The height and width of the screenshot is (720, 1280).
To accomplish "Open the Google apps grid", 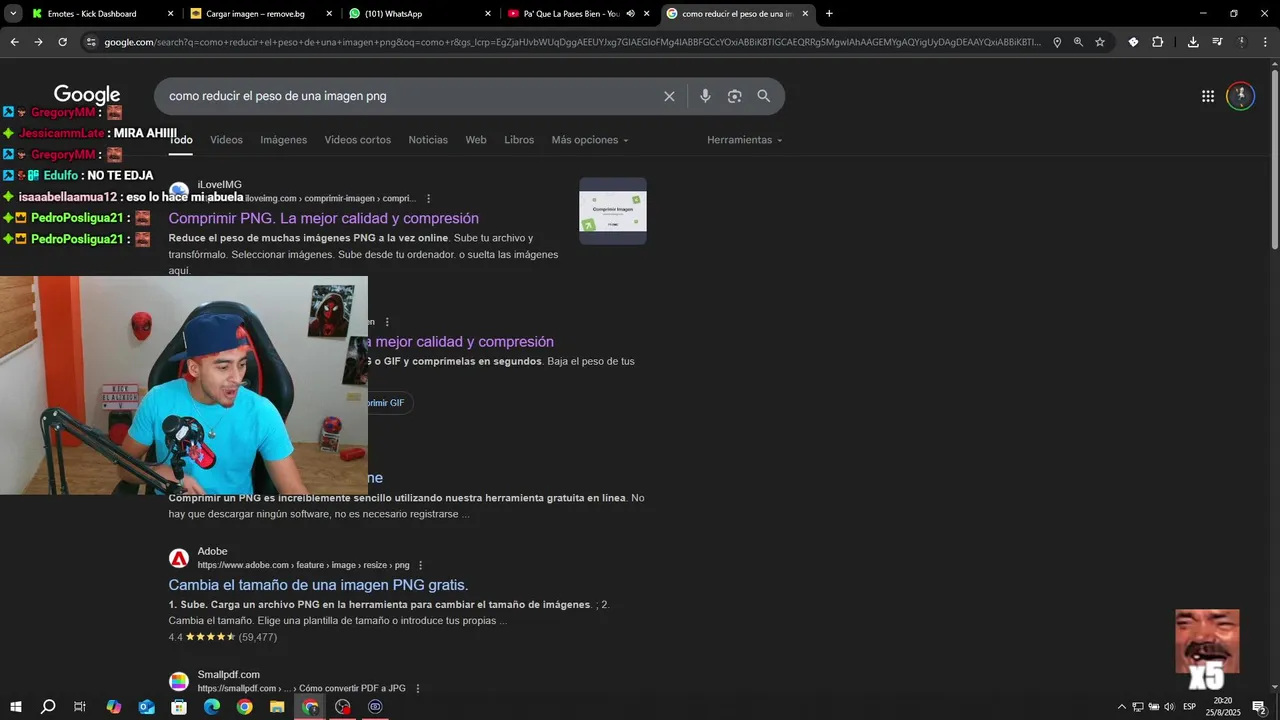I will pos(1208,96).
